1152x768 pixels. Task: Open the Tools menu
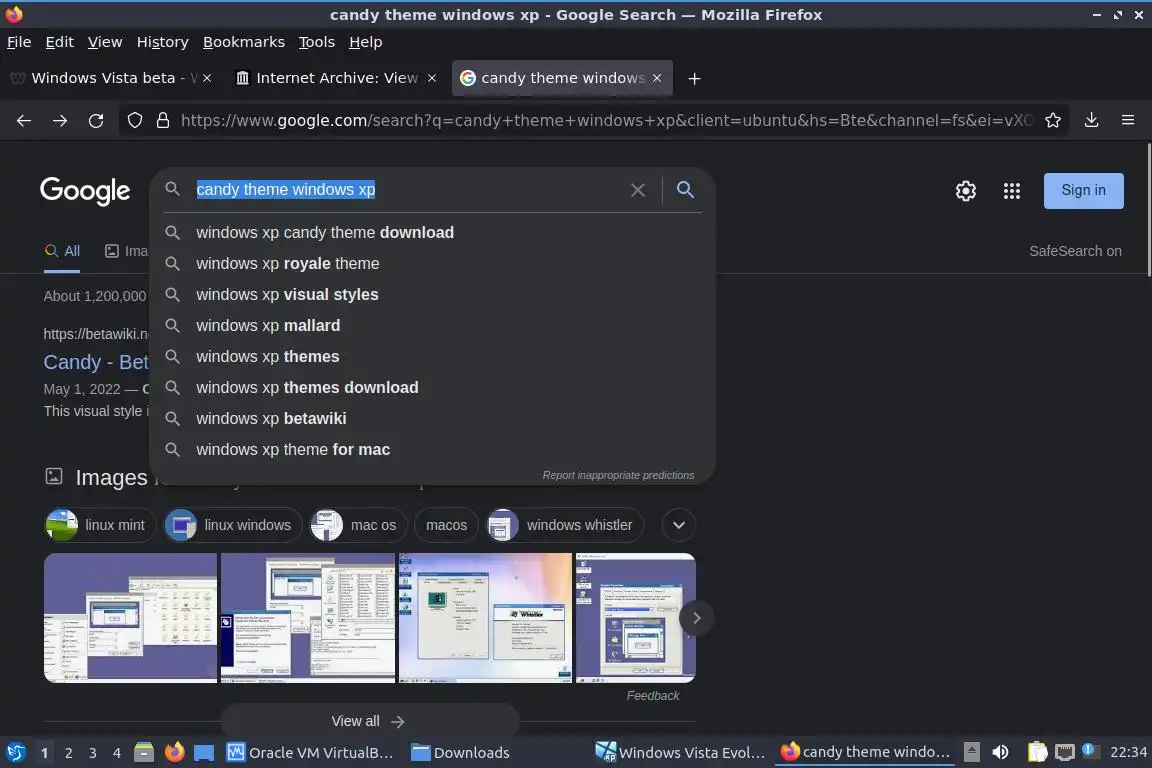(317, 42)
